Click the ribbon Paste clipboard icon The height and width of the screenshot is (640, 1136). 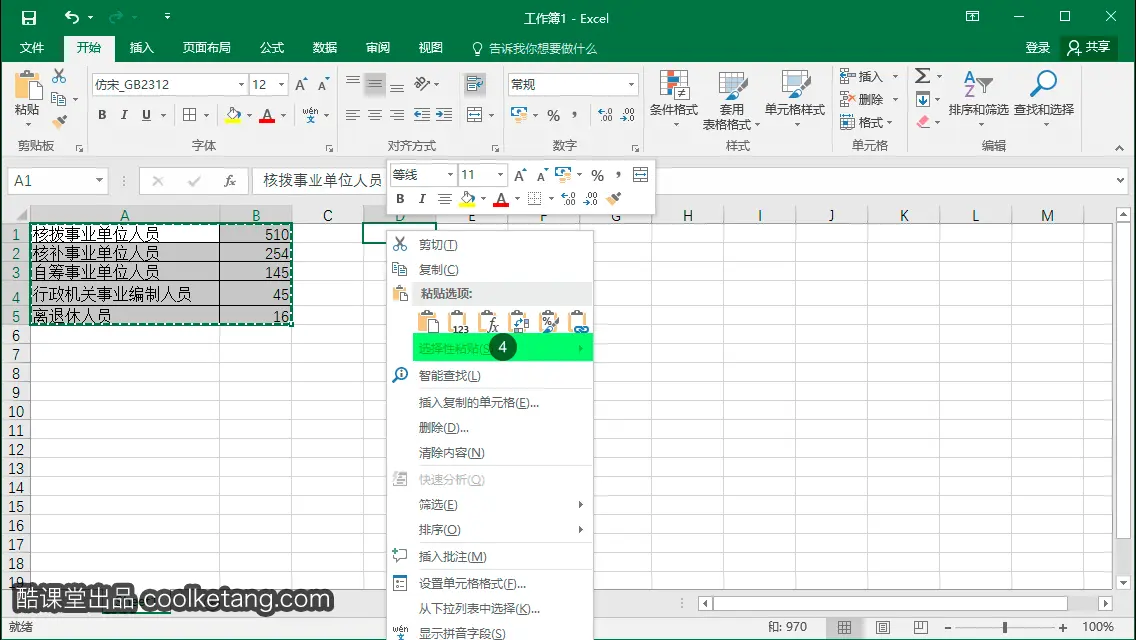pos(28,85)
